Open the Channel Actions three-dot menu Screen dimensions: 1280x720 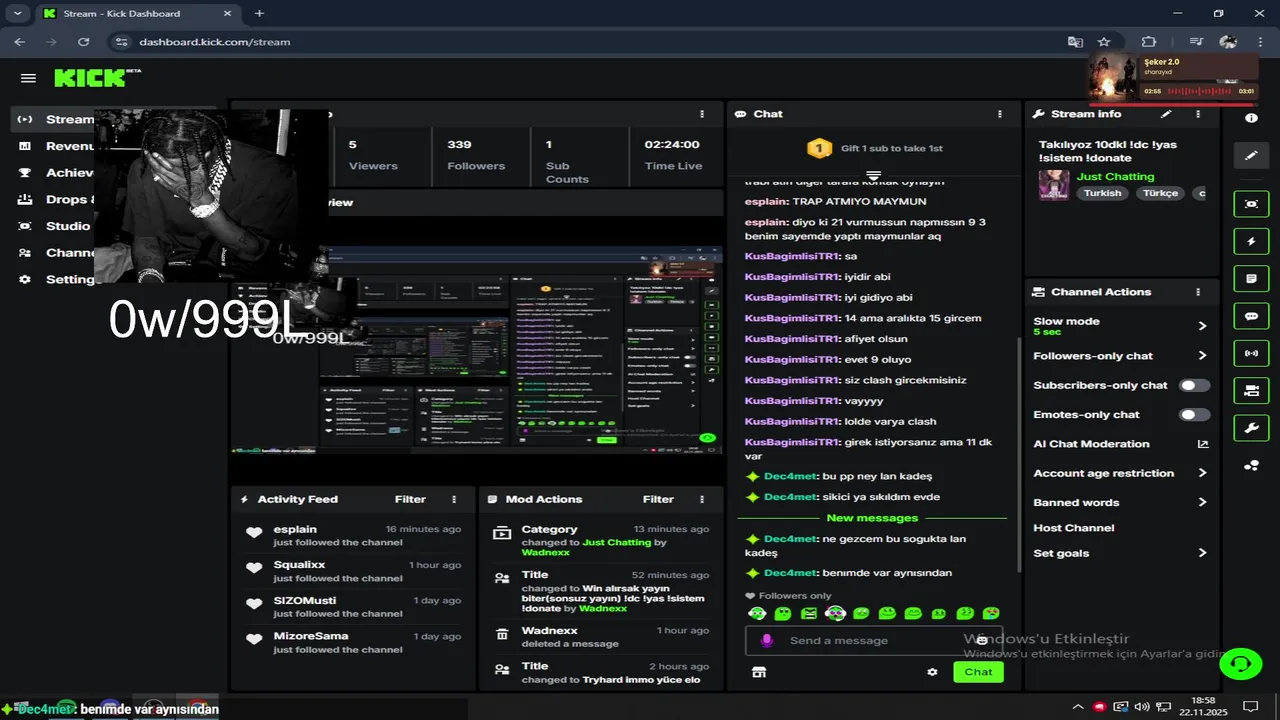(1198, 292)
